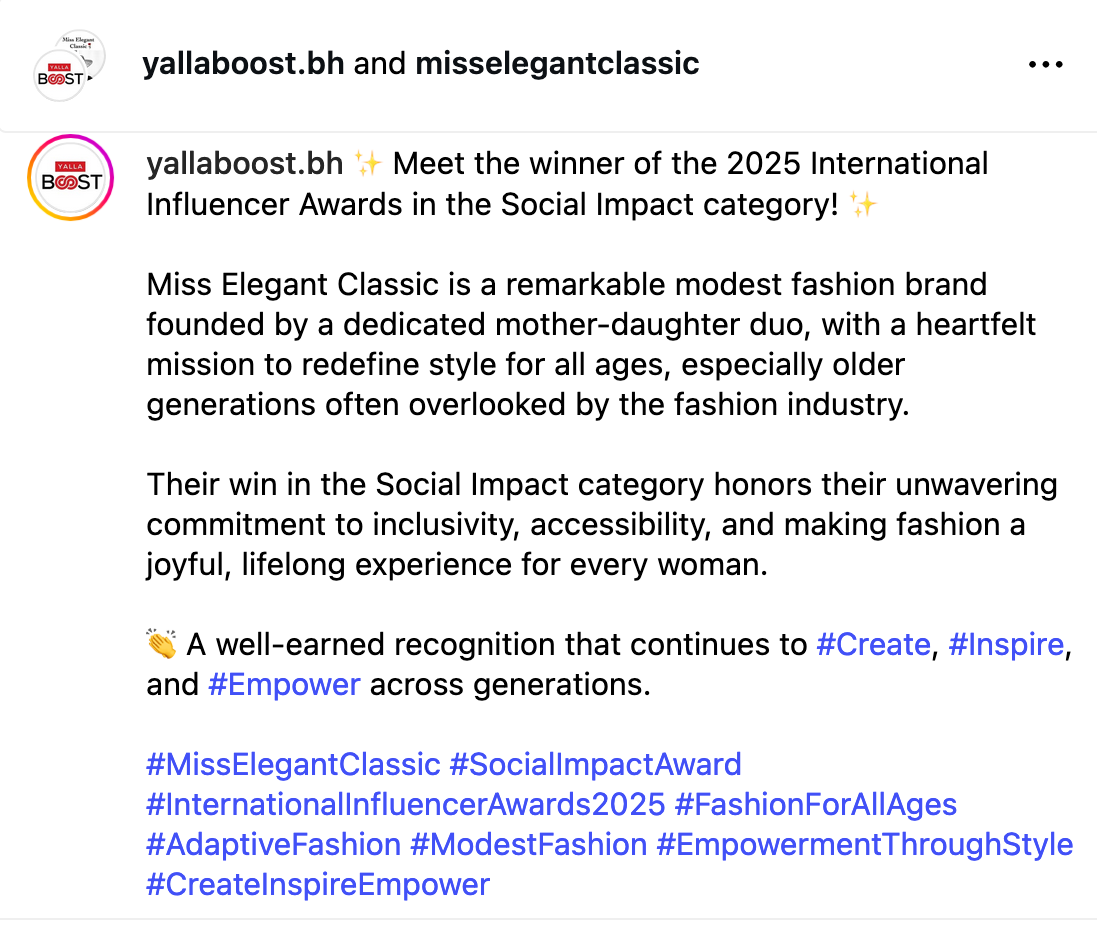Open the #Empower hashtag
Screen dimensions: 1097x925
coord(284,685)
